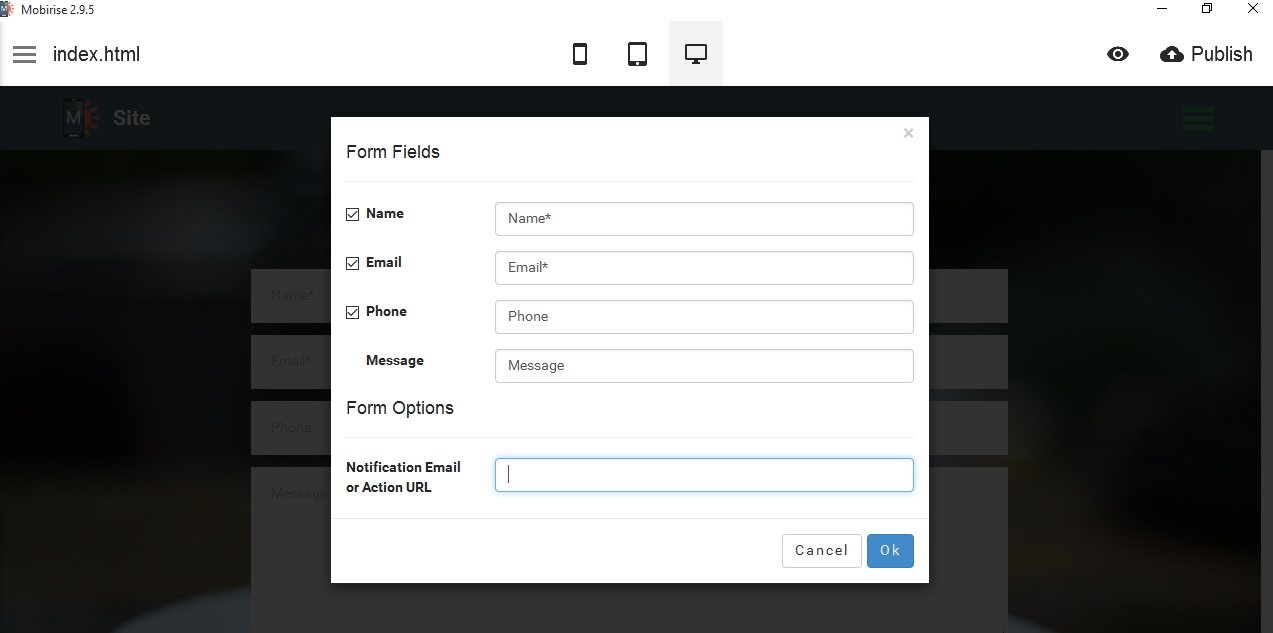The height and width of the screenshot is (633, 1273).
Task: Uncheck the Phone checkbox
Action: [x=352, y=311]
